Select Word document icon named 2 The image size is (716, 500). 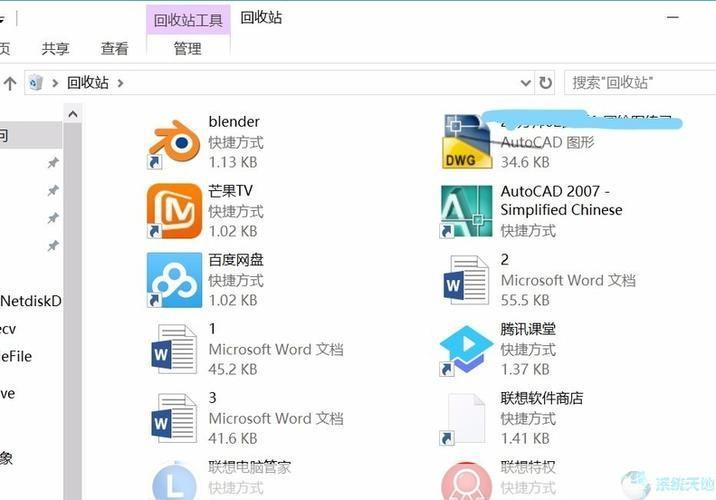pyautogui.click(x=466, y=280)
